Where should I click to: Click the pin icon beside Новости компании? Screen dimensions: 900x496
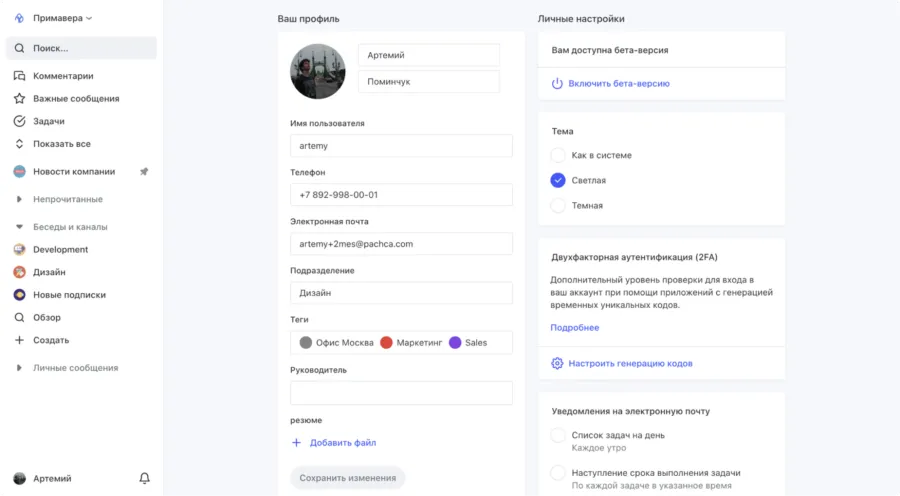click(x=144, y=171)
